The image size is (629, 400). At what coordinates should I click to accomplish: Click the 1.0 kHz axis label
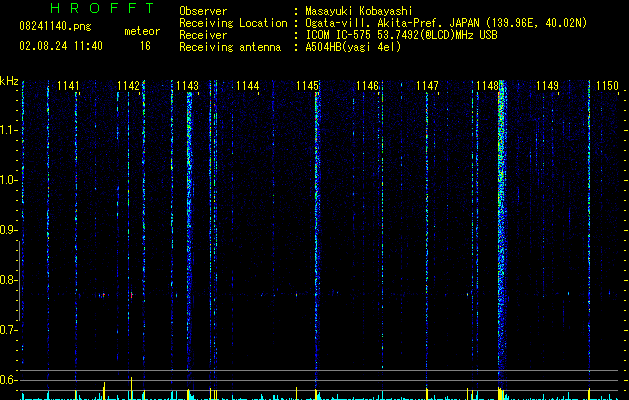coord(8,180)
